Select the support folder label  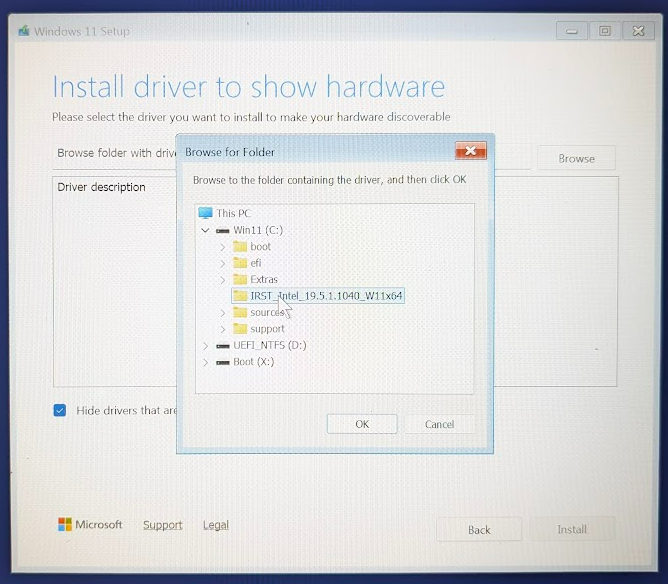pyautogui.click(x=267, y=328)
